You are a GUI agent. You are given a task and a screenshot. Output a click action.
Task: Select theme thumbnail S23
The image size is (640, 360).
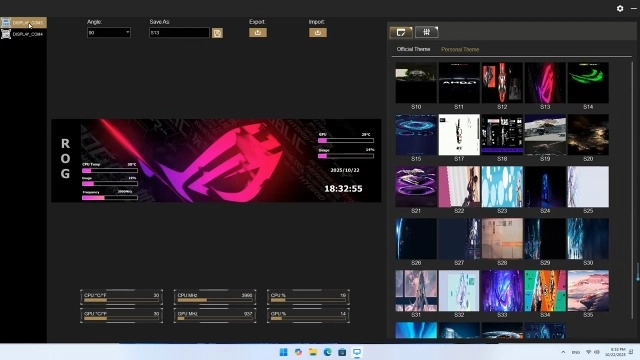pos(502,187)
